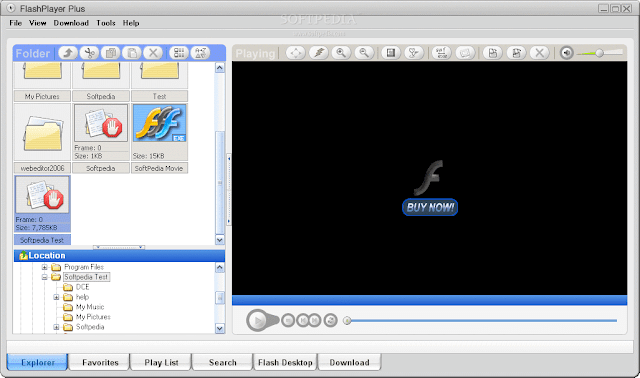The height and width of the screenshot is (378, 640).
Task: Start playback with the Play button
Action: pos(258,320)
